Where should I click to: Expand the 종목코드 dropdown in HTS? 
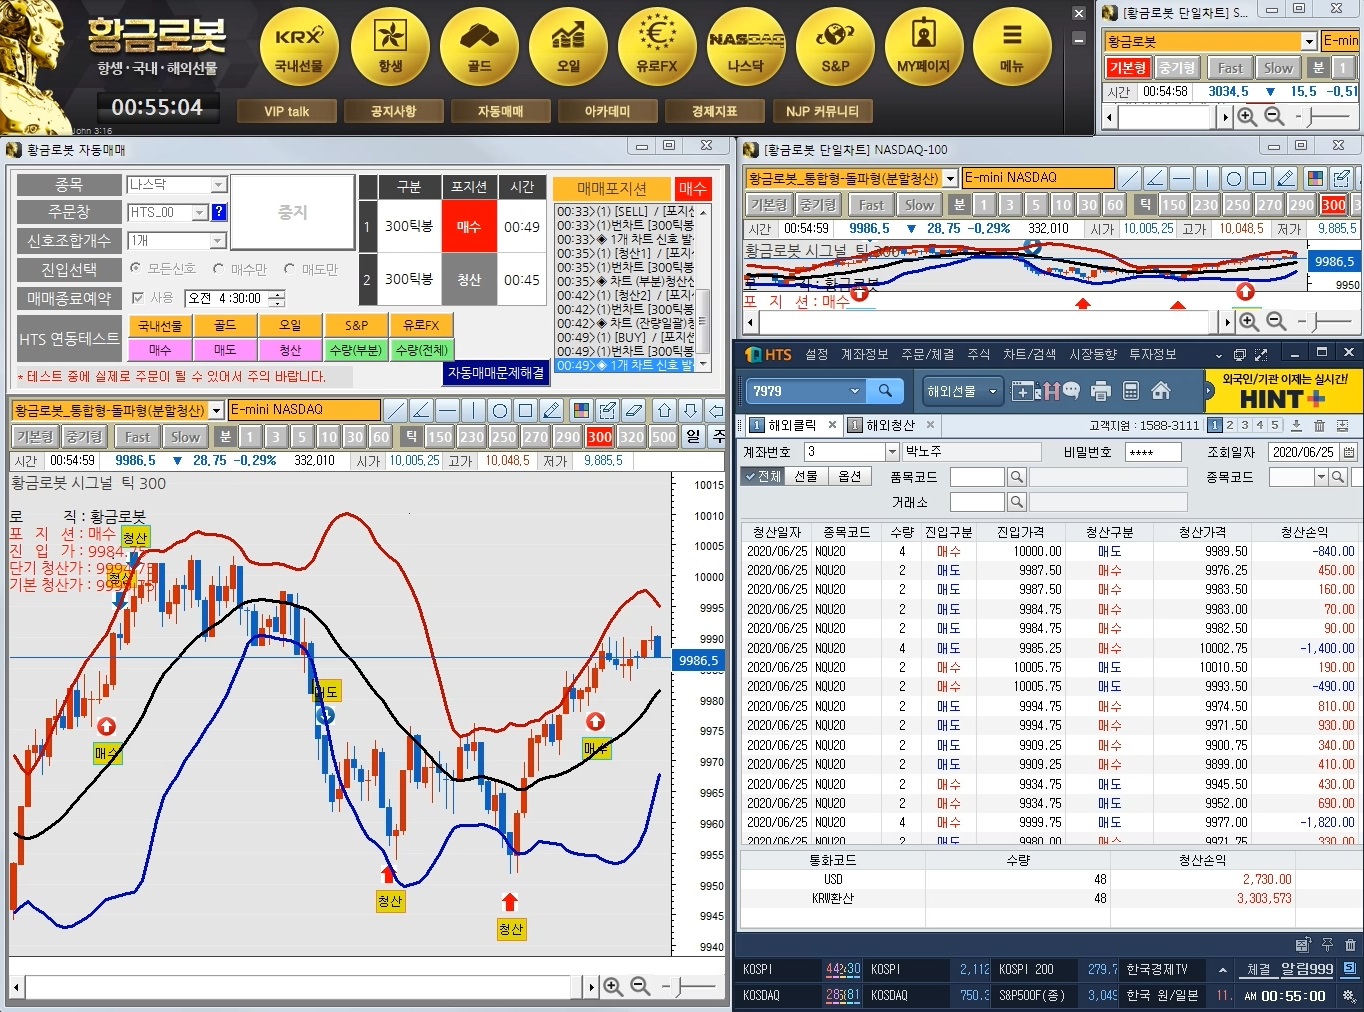click(1322, 477)
